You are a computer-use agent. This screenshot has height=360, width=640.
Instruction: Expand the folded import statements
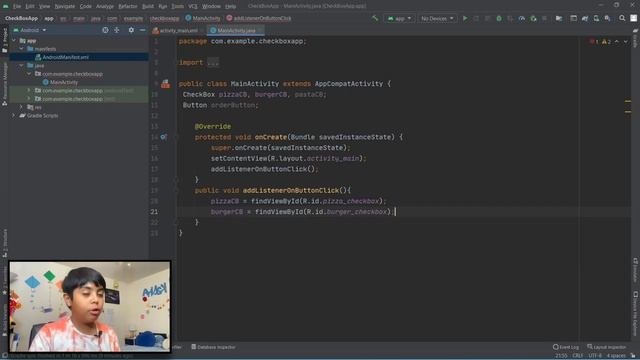tap(213, 62)
